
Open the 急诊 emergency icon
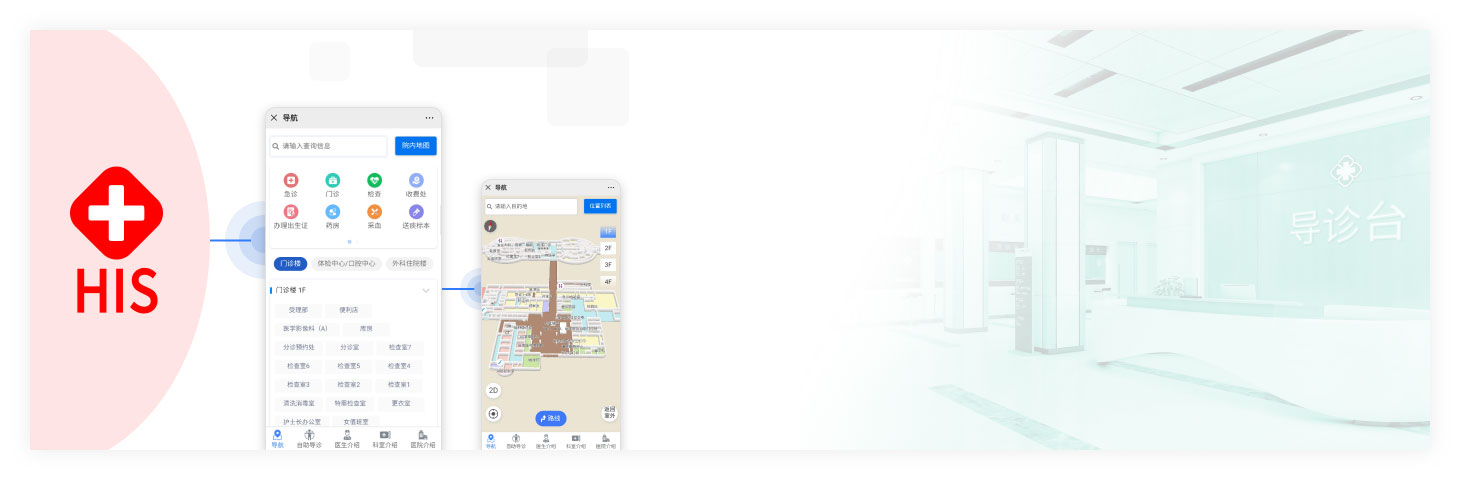click(291, 181)
